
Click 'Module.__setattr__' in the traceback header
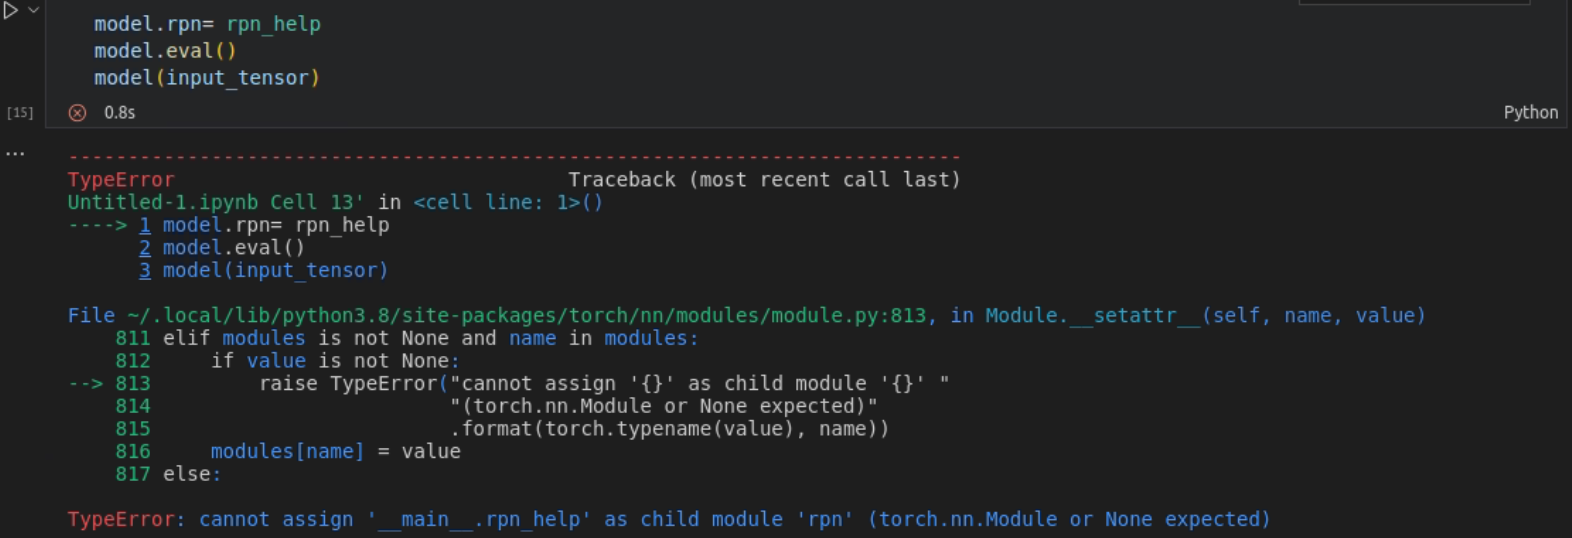tap(1092, 316)
